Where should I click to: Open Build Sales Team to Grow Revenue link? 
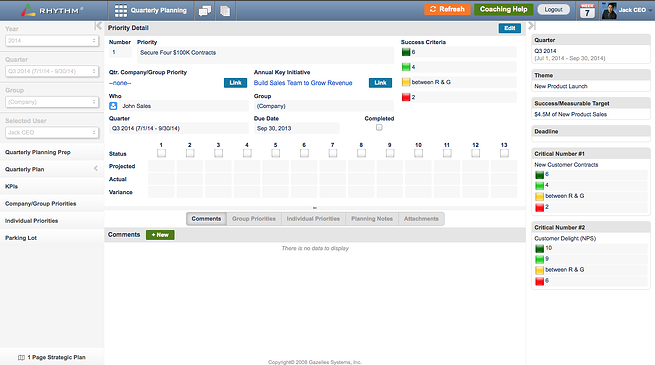coord(303,83)
